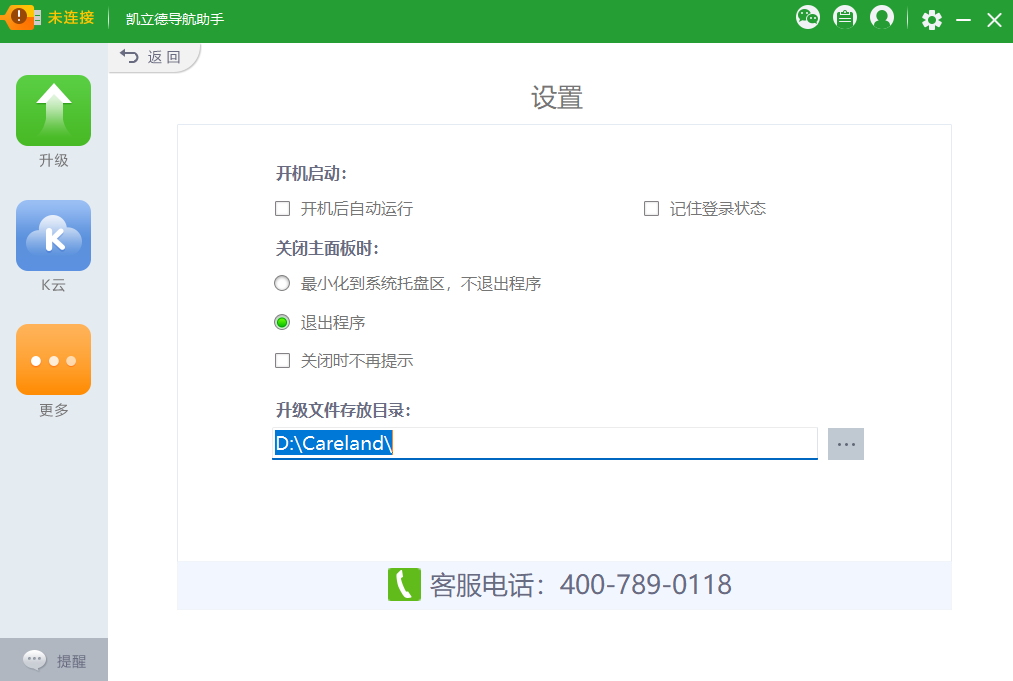Check 关闭时不再提示 option
Screen dimensions: 1013x681
[282, 361]
